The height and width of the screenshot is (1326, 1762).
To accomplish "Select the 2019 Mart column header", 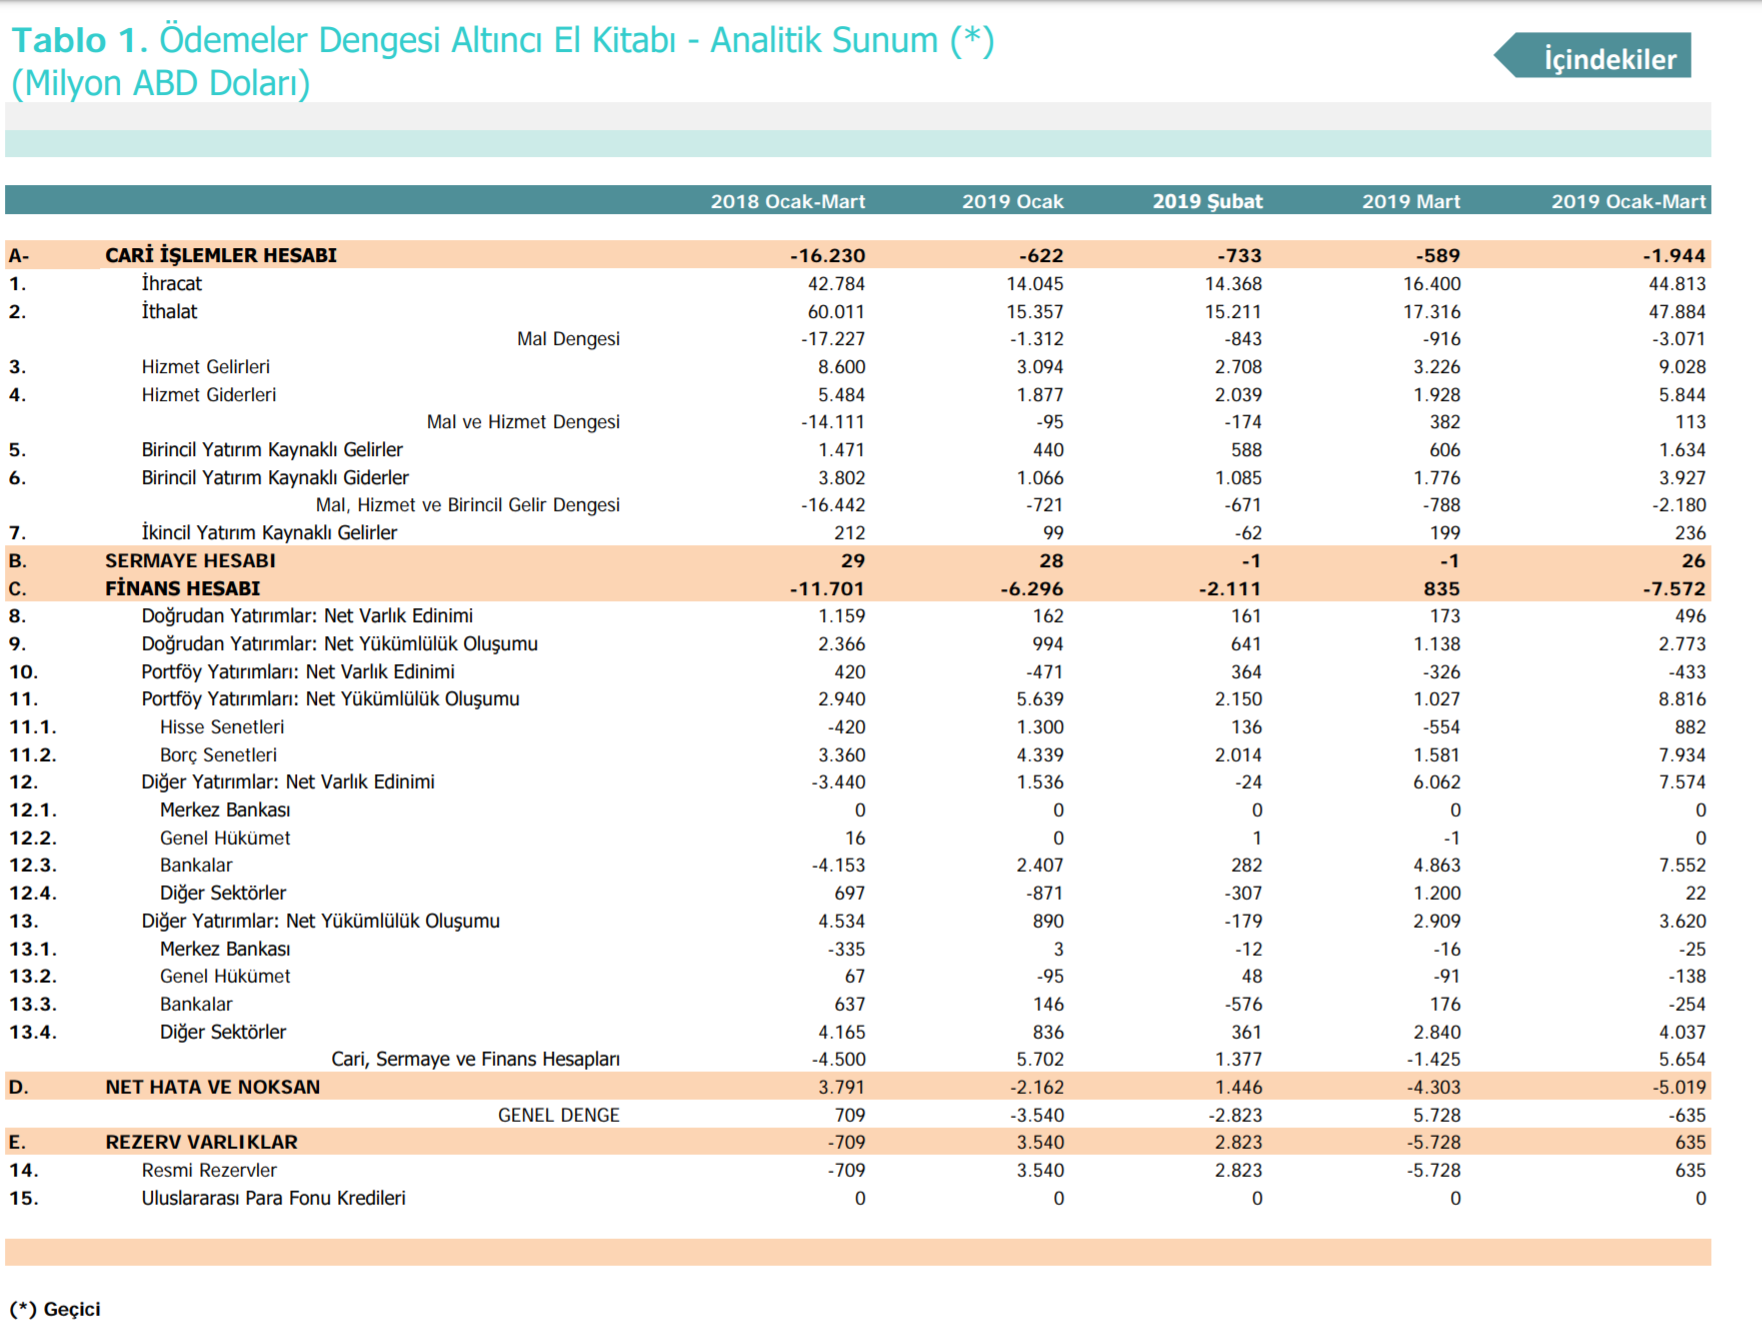I will click(1410, 201).
